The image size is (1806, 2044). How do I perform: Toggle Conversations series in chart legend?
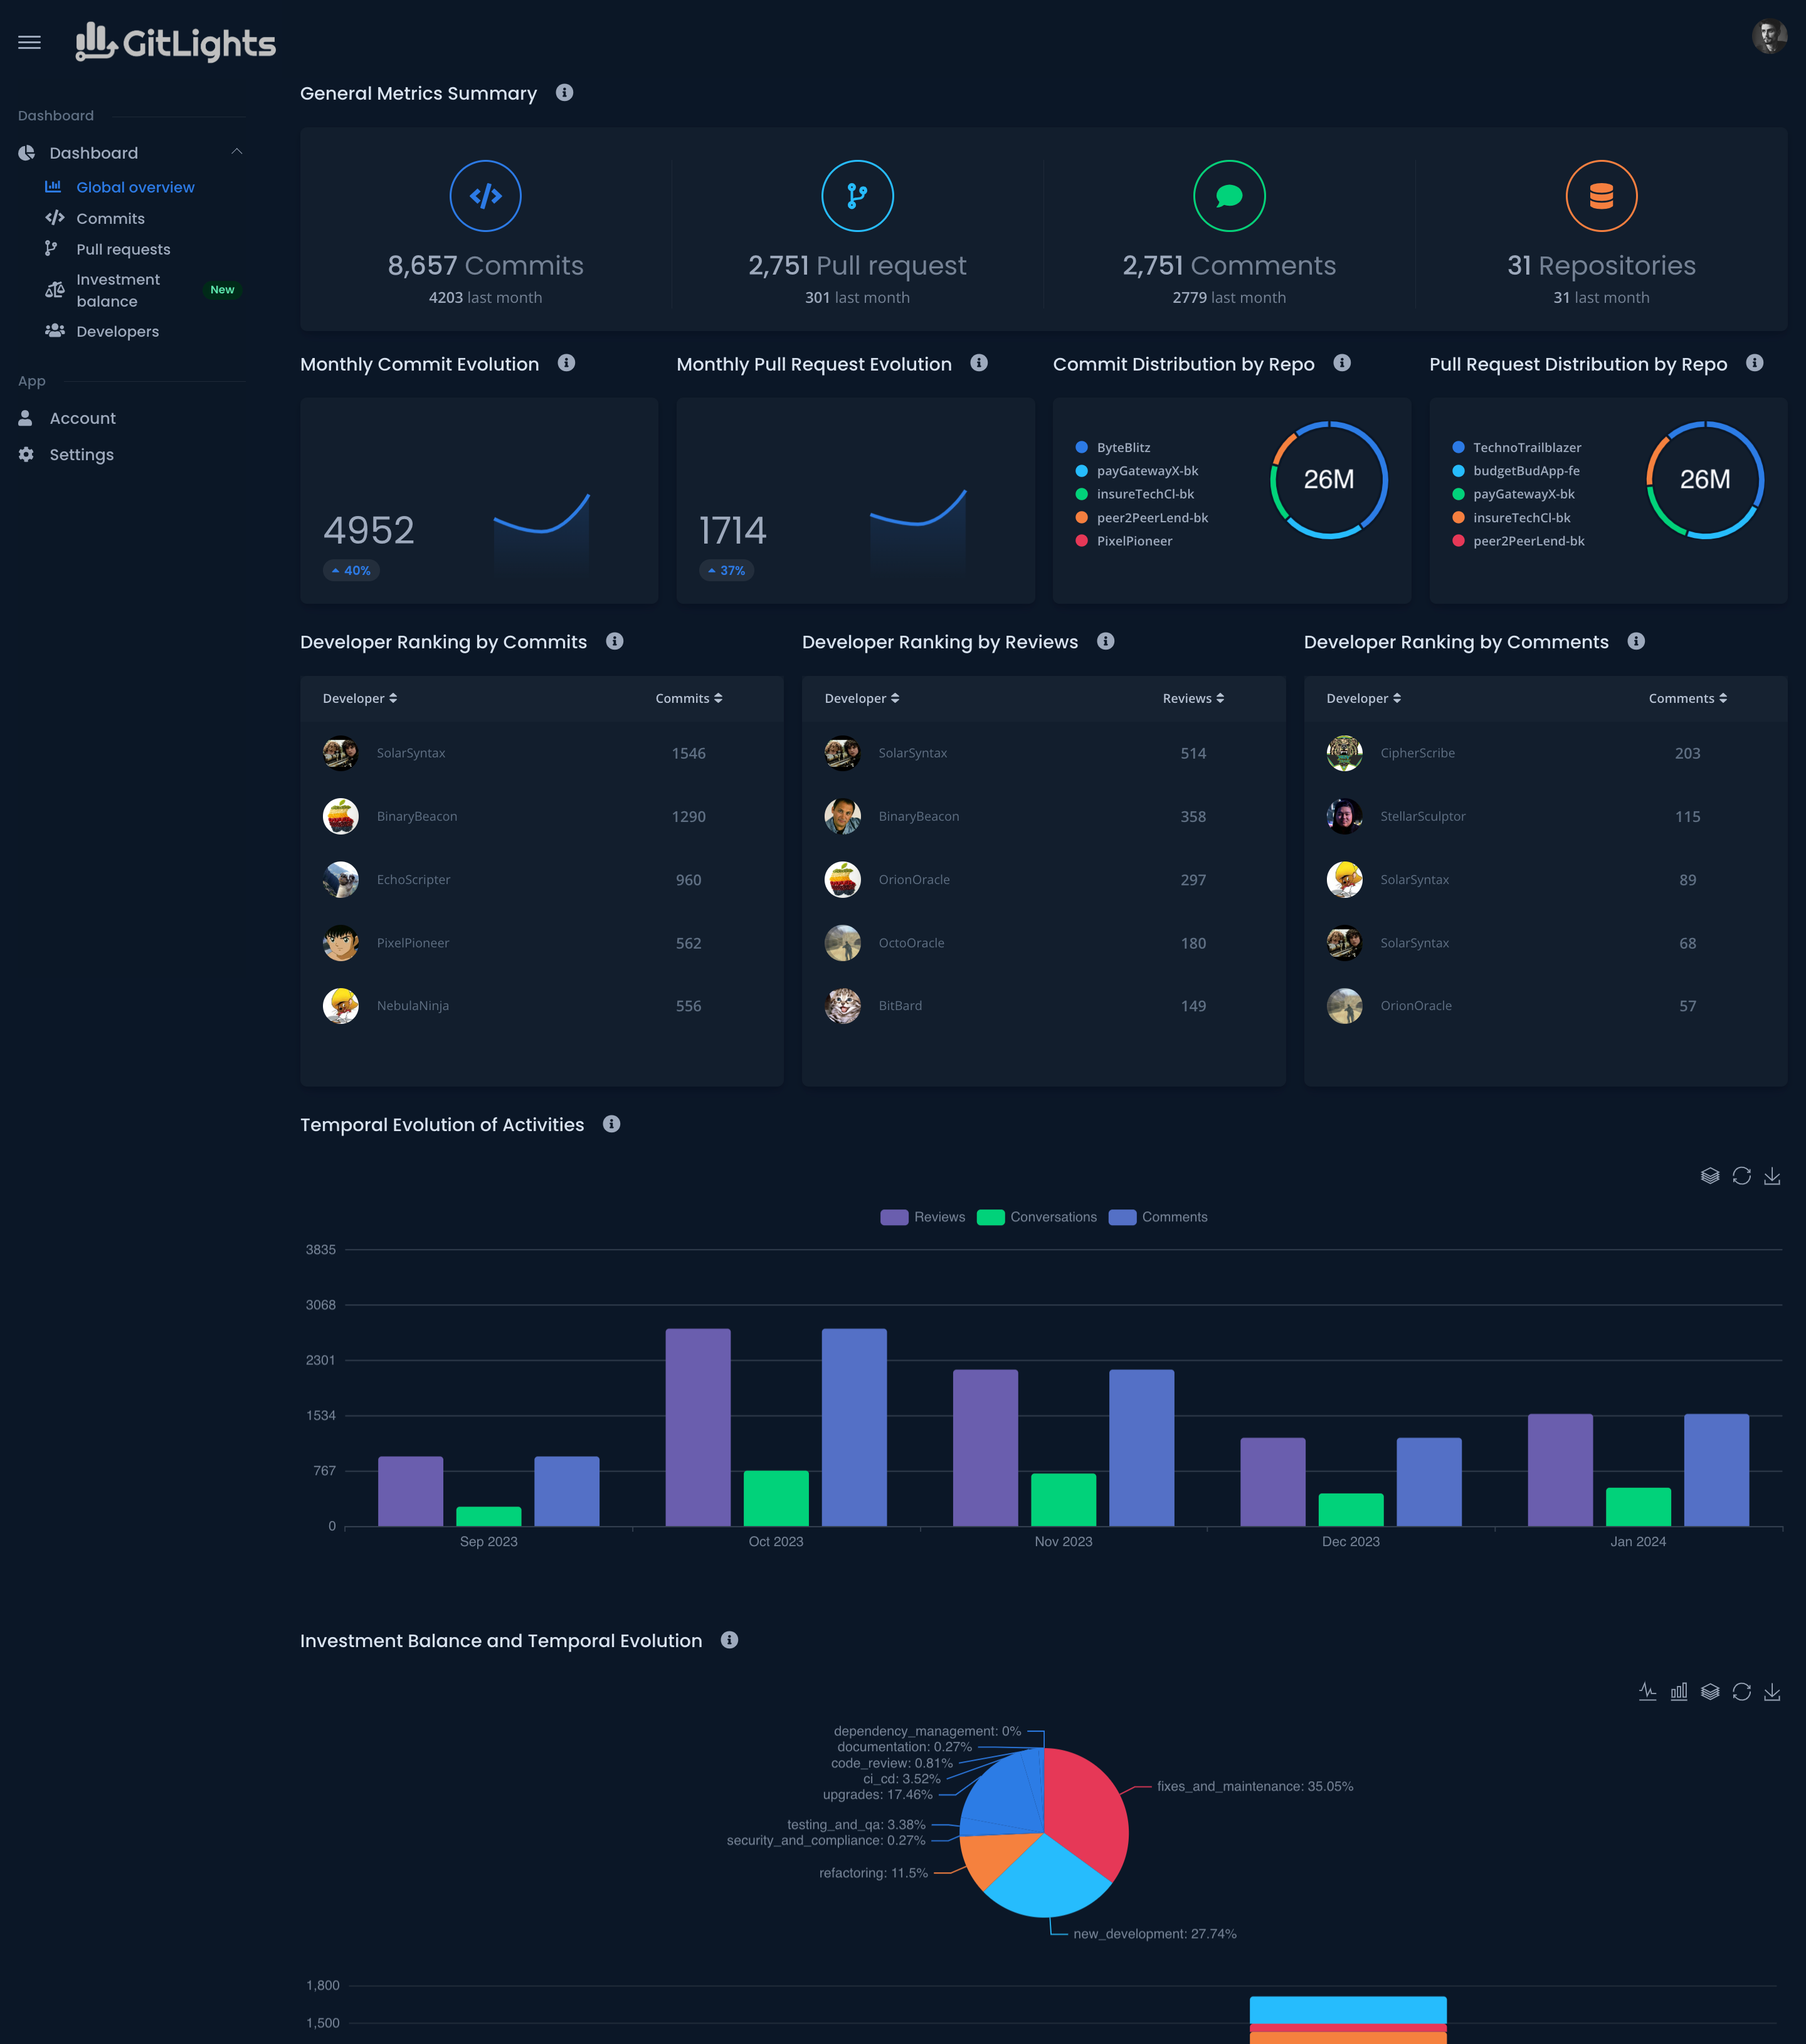(1036, 1217)
